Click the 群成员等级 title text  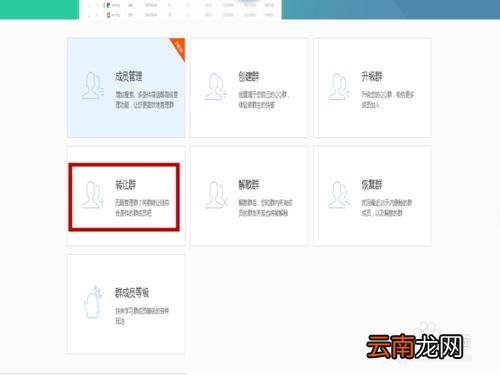click(x=132, y=293)
